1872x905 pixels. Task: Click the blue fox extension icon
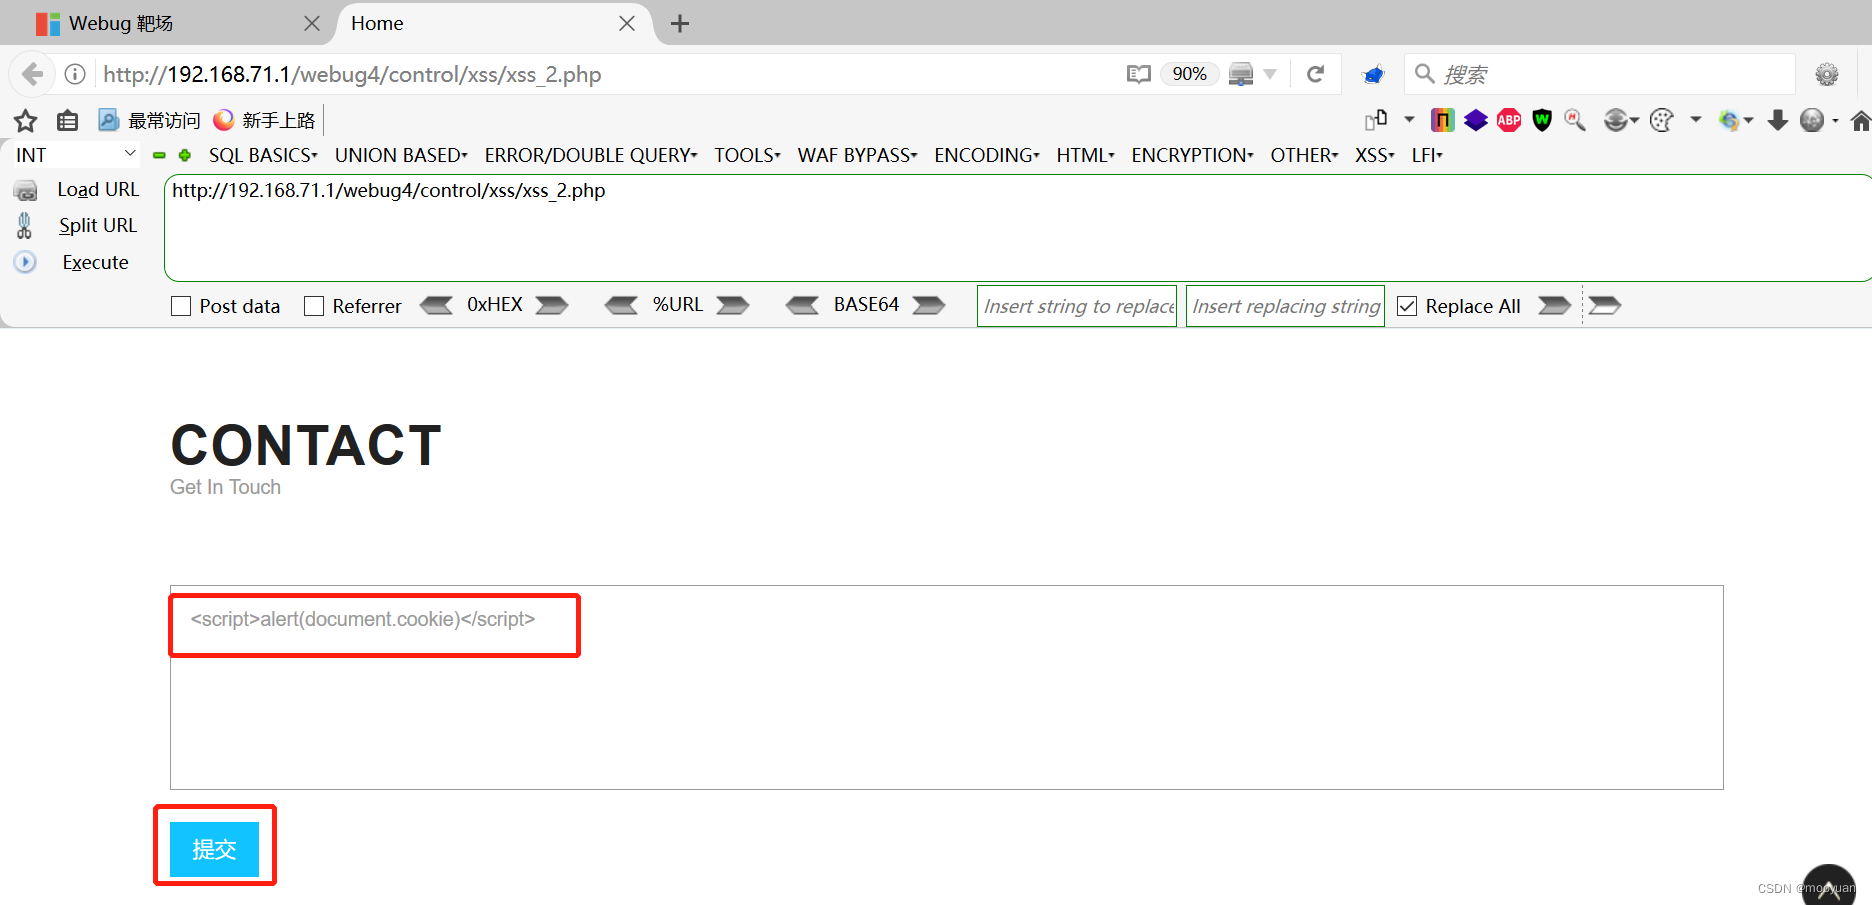[1373, 74]
